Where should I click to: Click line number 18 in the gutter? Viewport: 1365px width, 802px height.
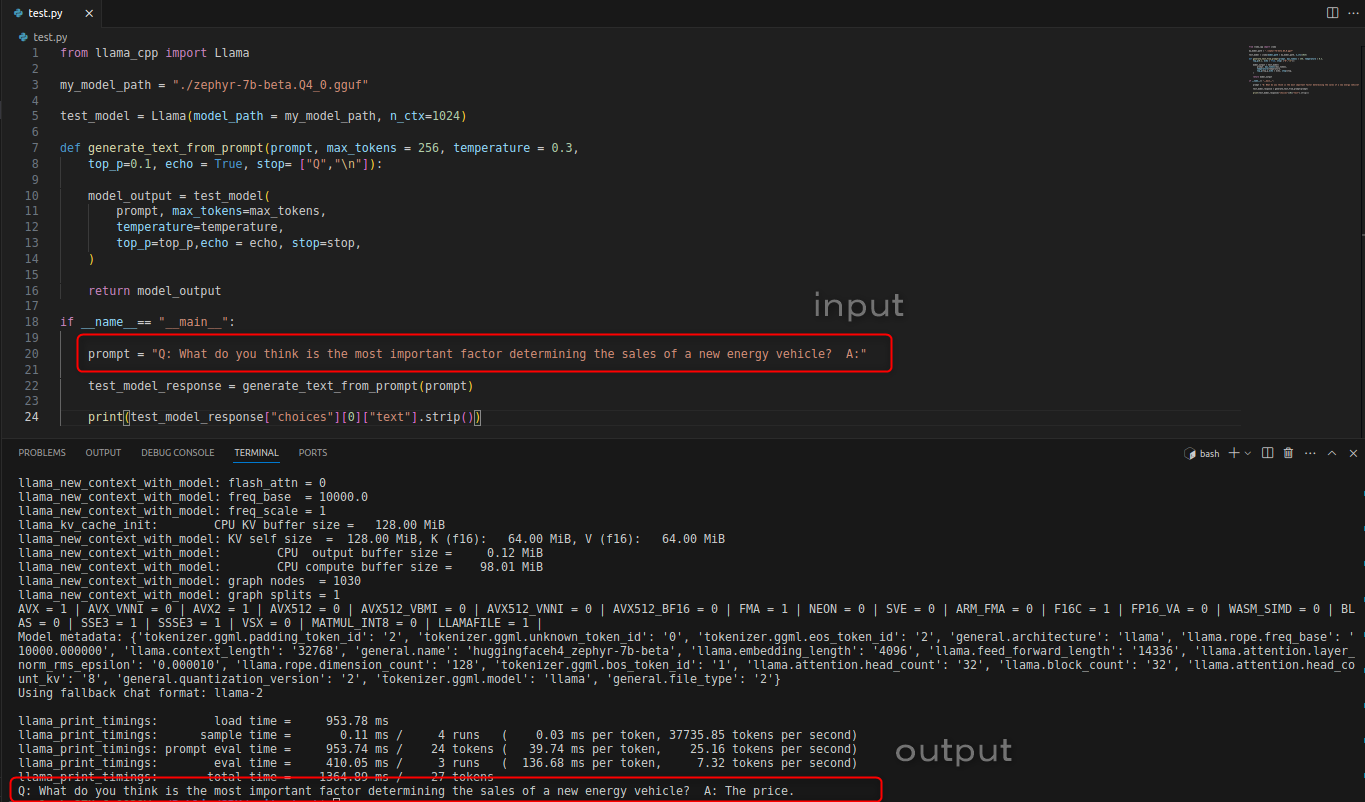tap(33, 322)
